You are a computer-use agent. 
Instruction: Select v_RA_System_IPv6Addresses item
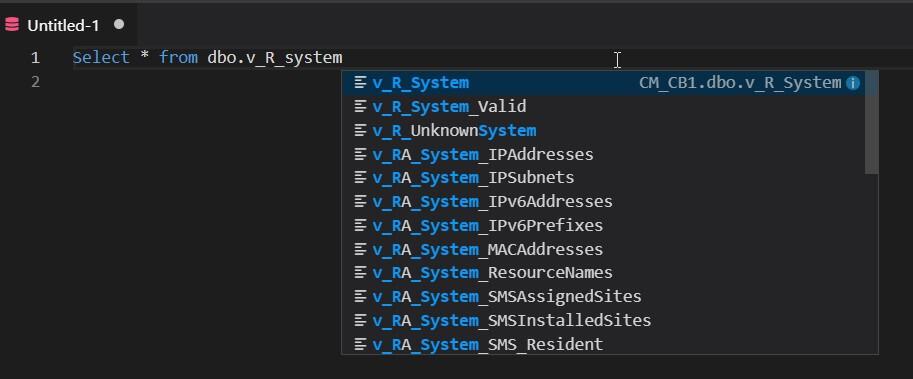point(603,201)
